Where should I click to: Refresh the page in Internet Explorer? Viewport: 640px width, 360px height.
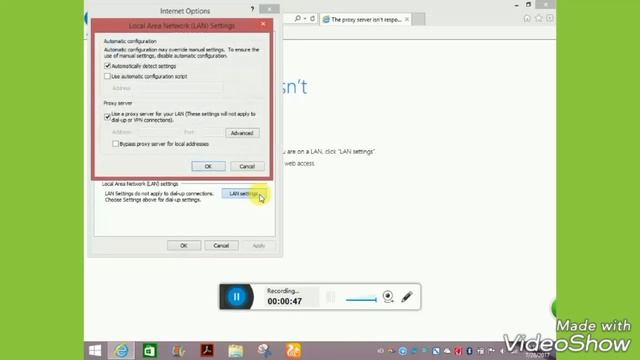pos(312,19)
